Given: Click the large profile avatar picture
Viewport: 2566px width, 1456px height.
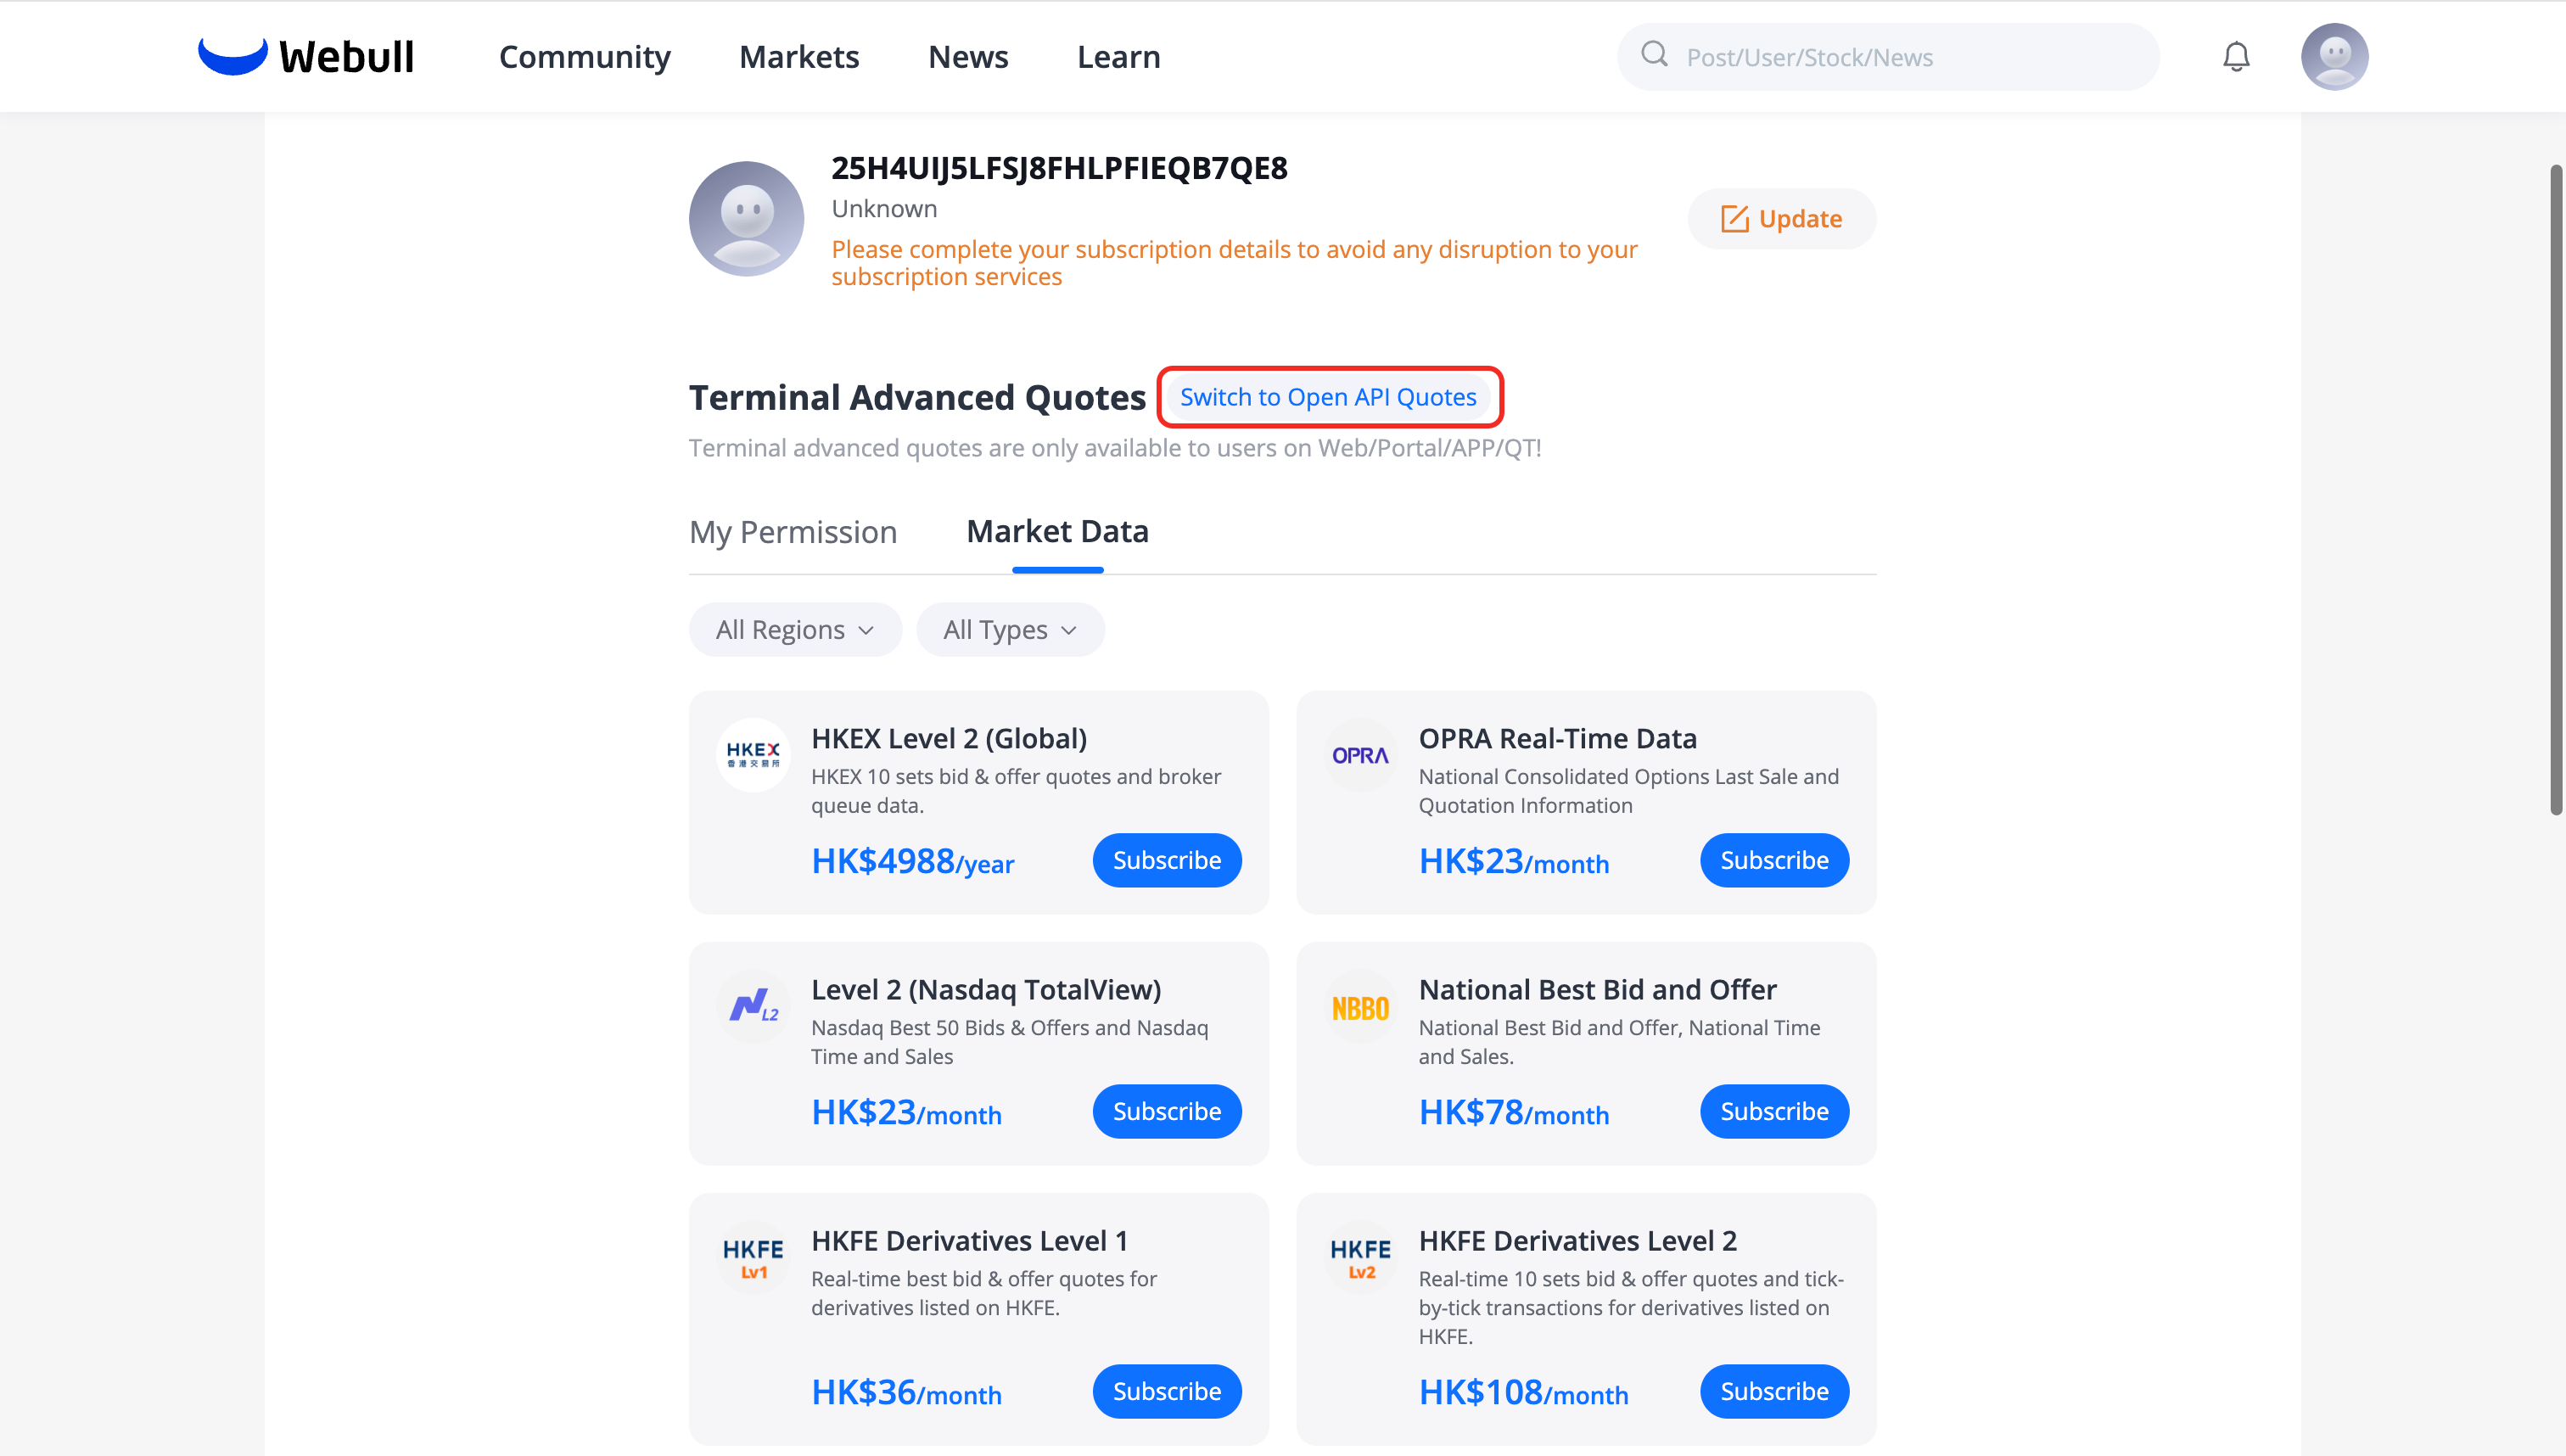Looking at the screenshot, I should [746, 219].
